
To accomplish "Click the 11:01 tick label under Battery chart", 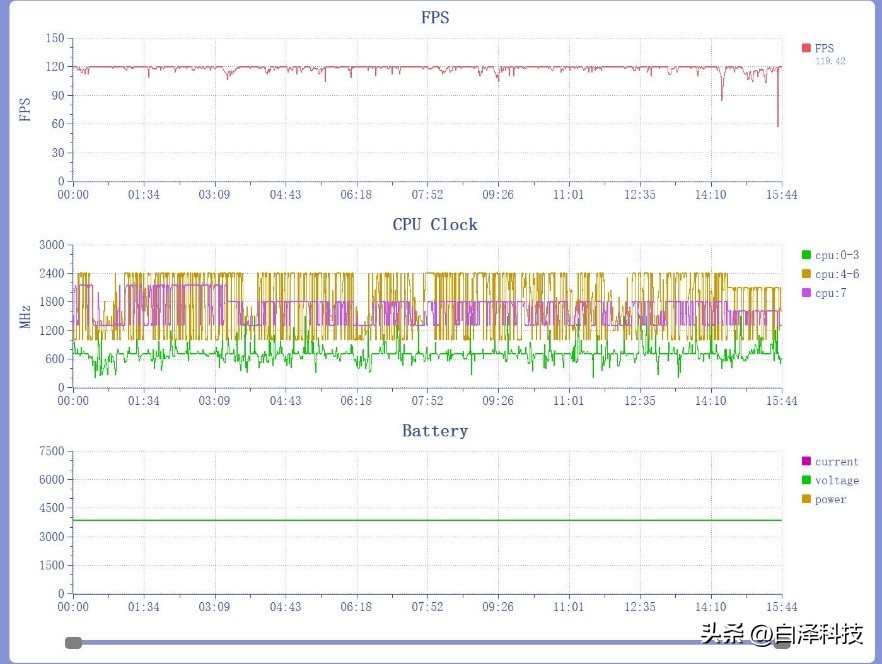I will pos(569,607).
